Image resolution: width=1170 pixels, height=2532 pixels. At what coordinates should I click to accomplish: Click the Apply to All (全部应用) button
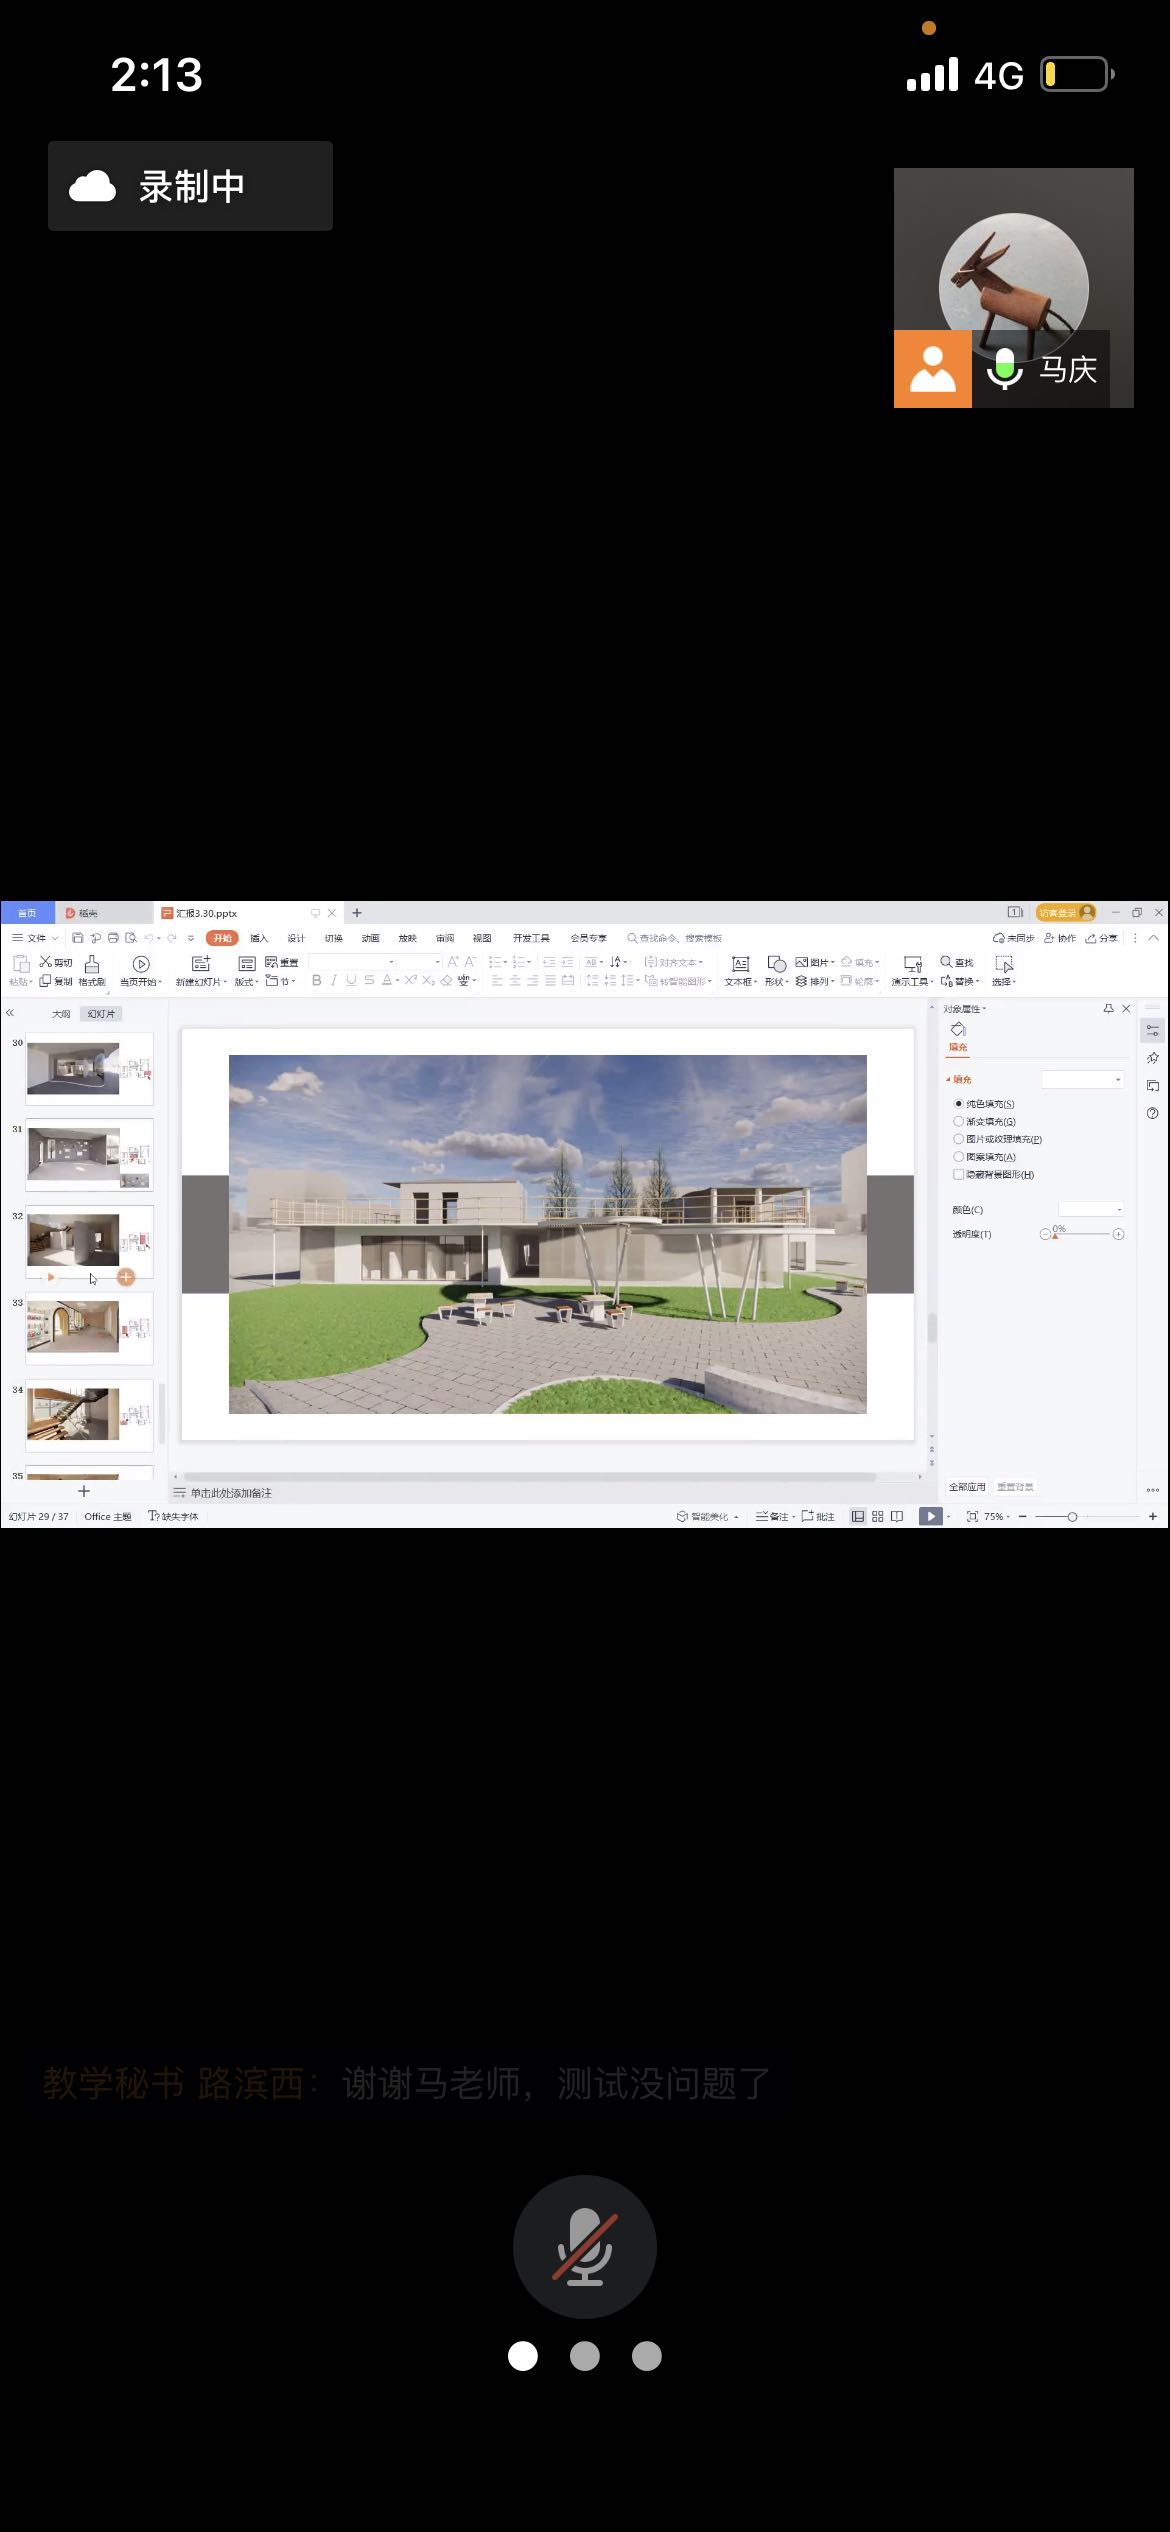coord(967,1487)
